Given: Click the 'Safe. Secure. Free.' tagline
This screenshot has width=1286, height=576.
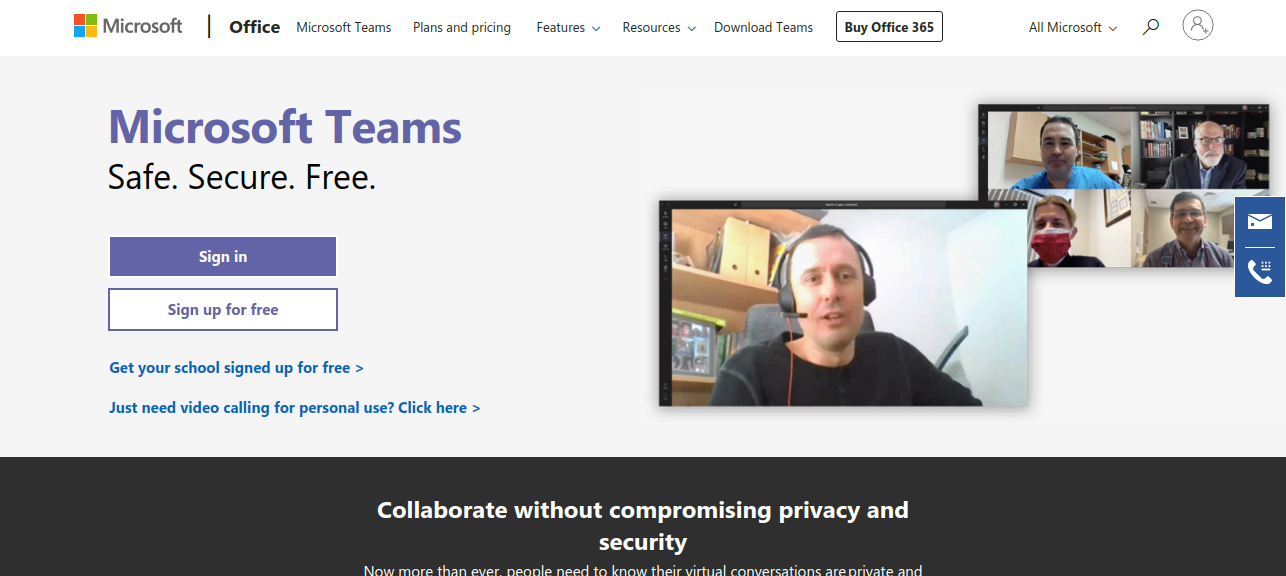Looking at the screenshot, I should click(x=242, y=177).
